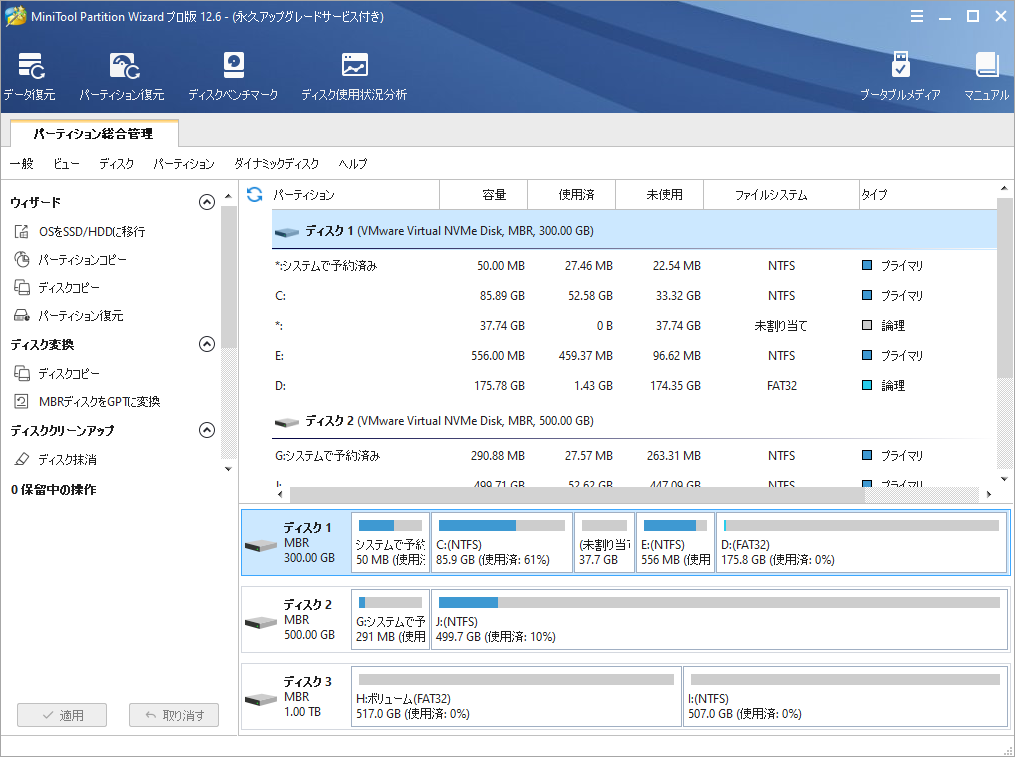Select the H:ボリューム(FAT32) 517.0 GB block
The height and width of the screenshot is (757, 1015).
click(516, 697)
